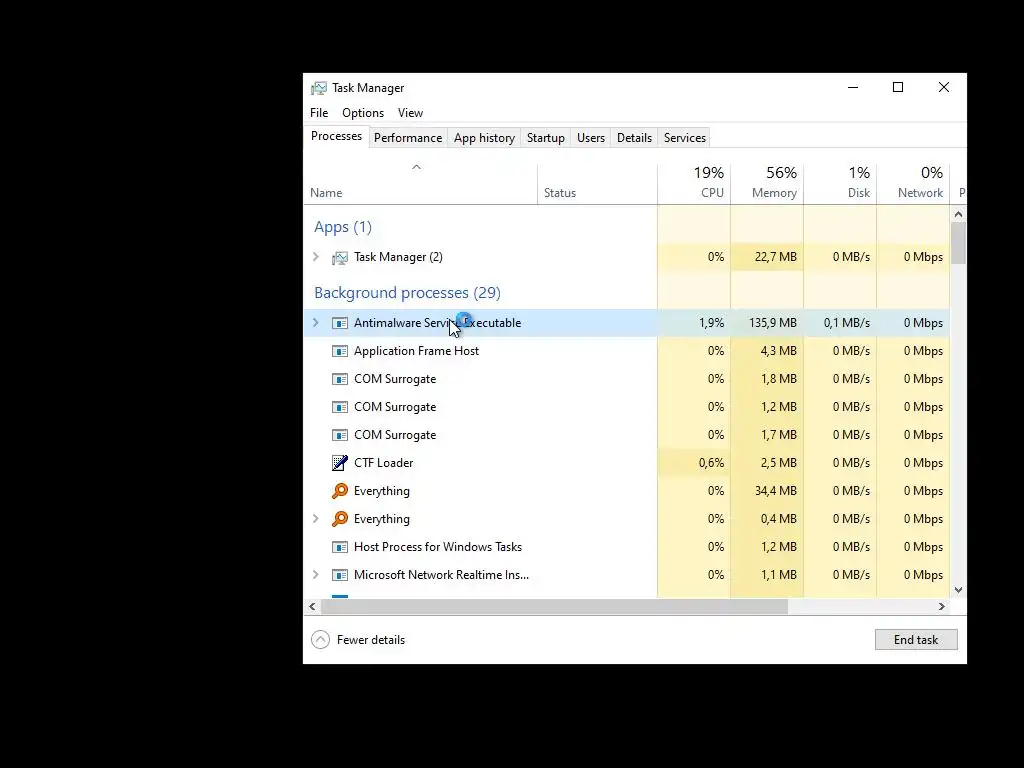Select the Application Frame Host process row
This screenshot has height=768, width=1024.
pyautogui.click(x=626, y=351)
